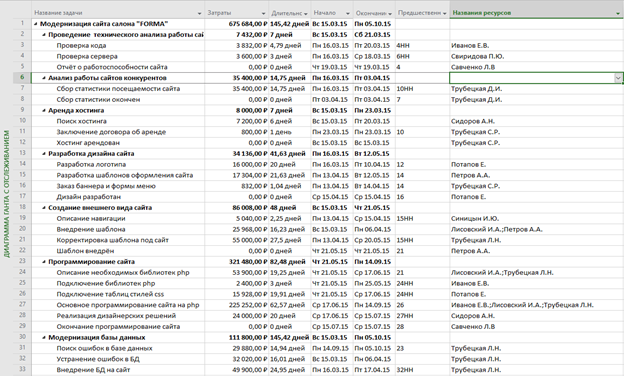Select task Окончание программирование сайта
Image resolution: width=624 pixels, height=376 pixels.
(118, 327)
